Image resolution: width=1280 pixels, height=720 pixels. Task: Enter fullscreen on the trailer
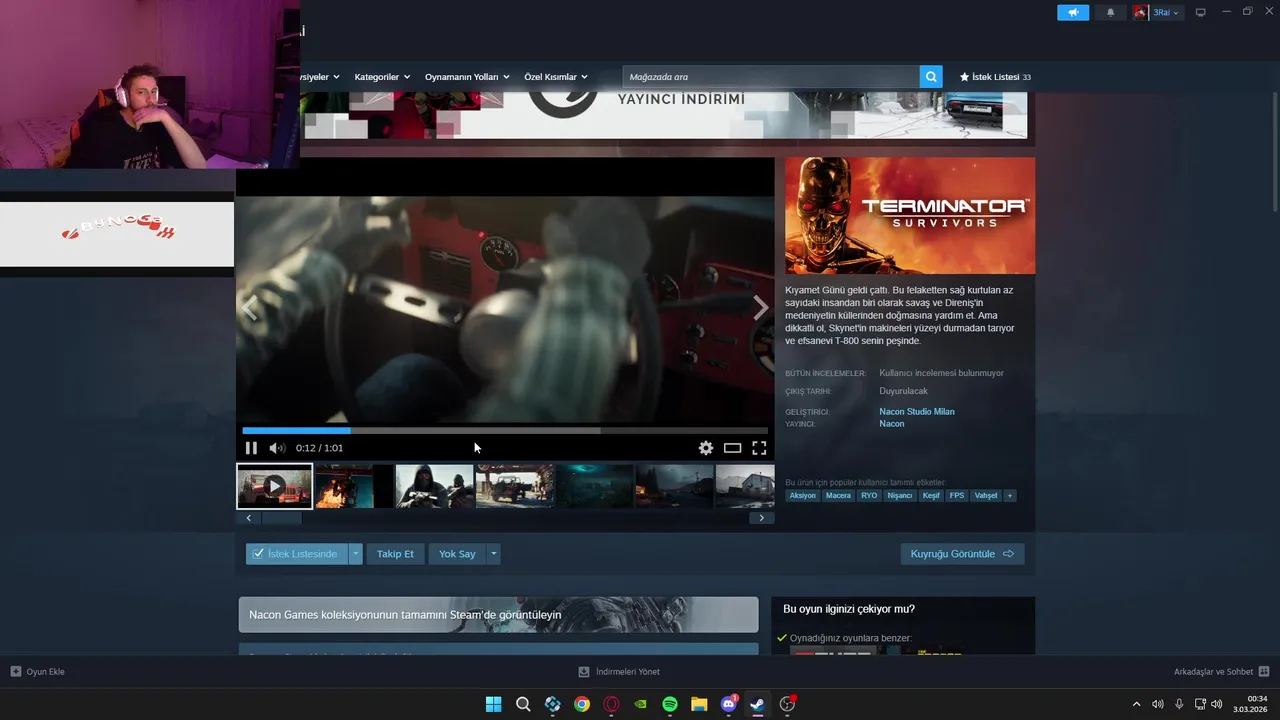click(x=759, y=448)
